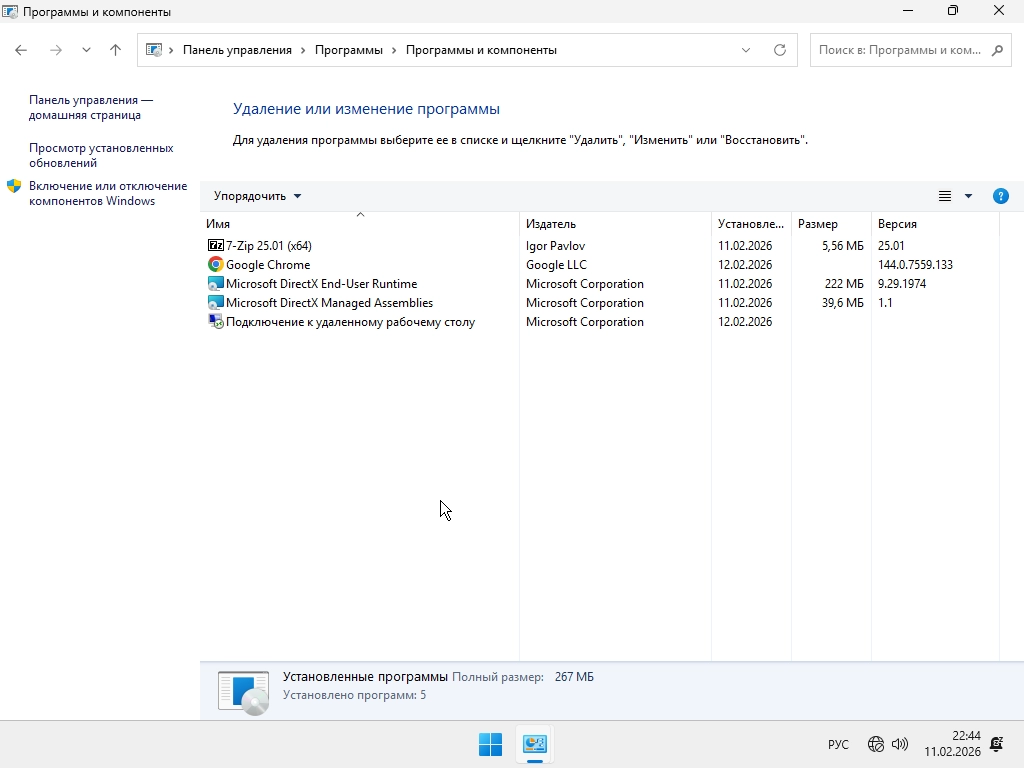Select Microsoft DirectX End-User Runtime name
Image resolution: width=1024 pixels, height=768 pixels.
(321, 283)
